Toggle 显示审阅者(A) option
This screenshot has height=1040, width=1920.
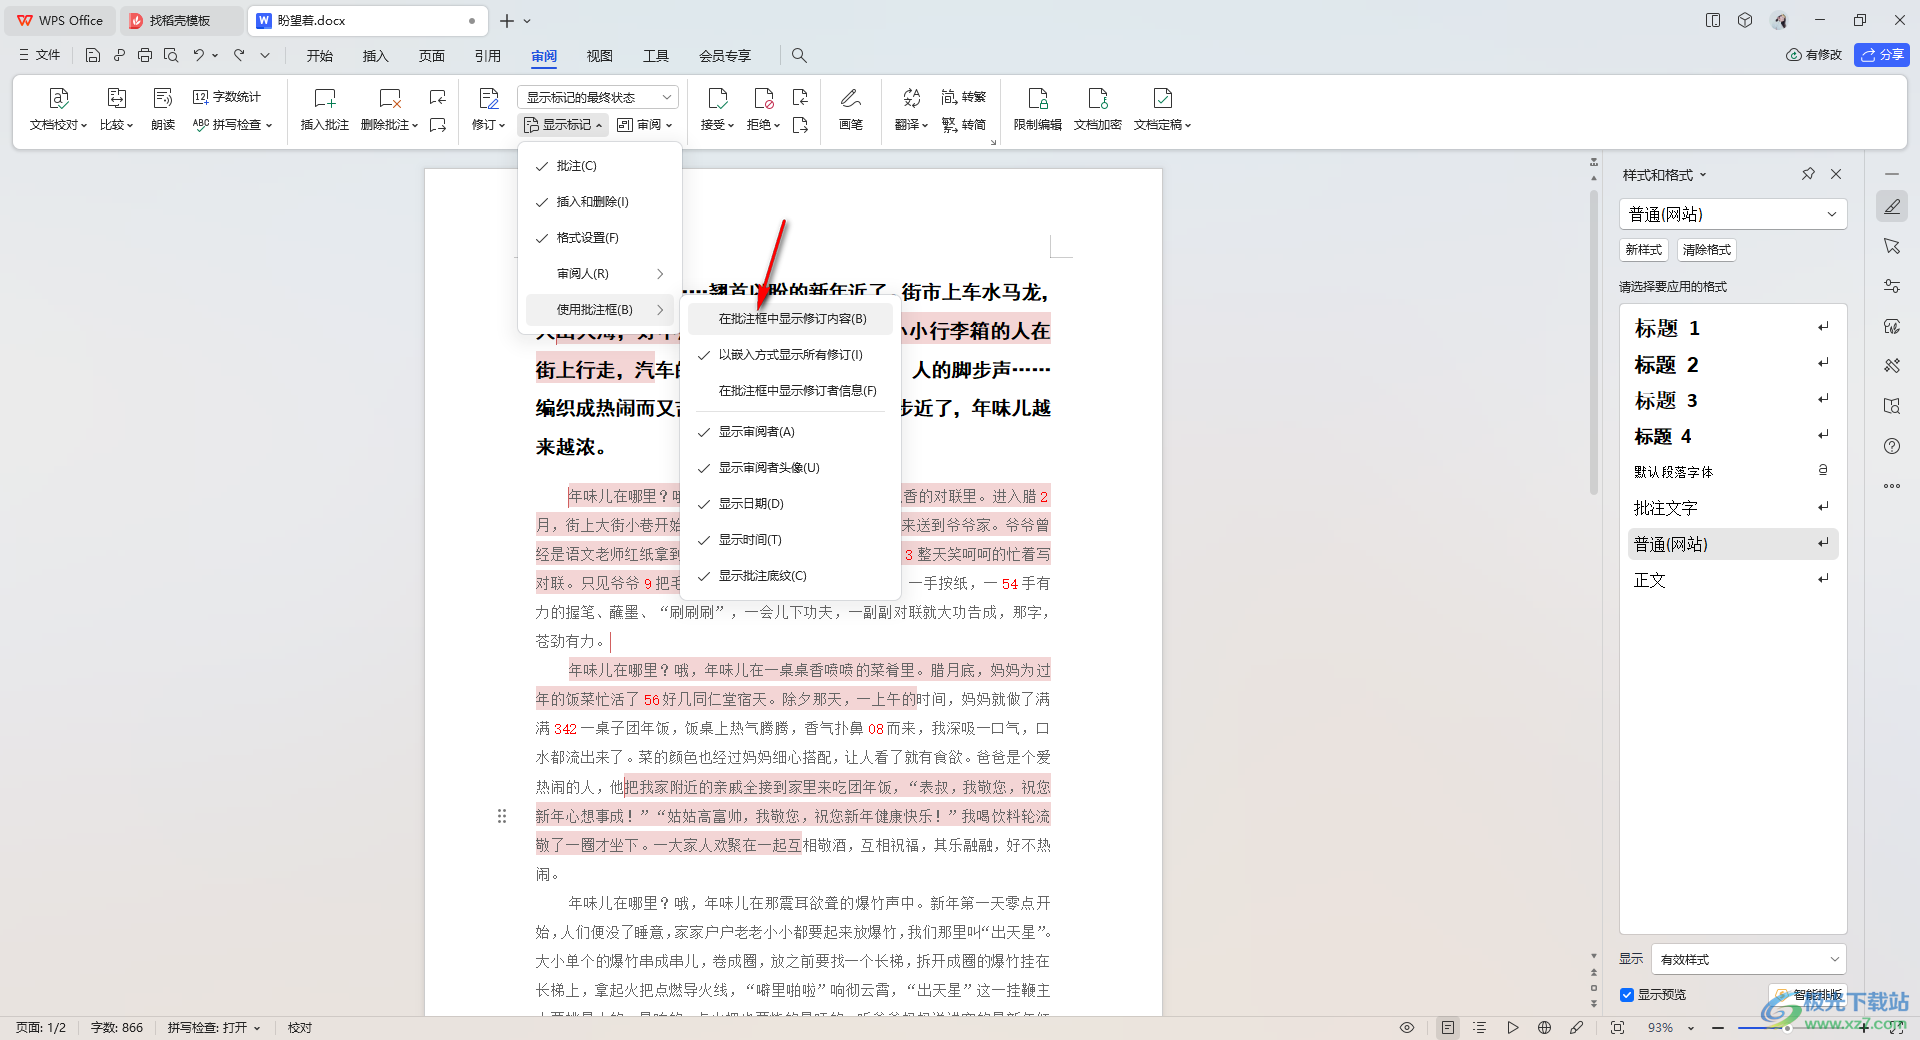(791, 432)
